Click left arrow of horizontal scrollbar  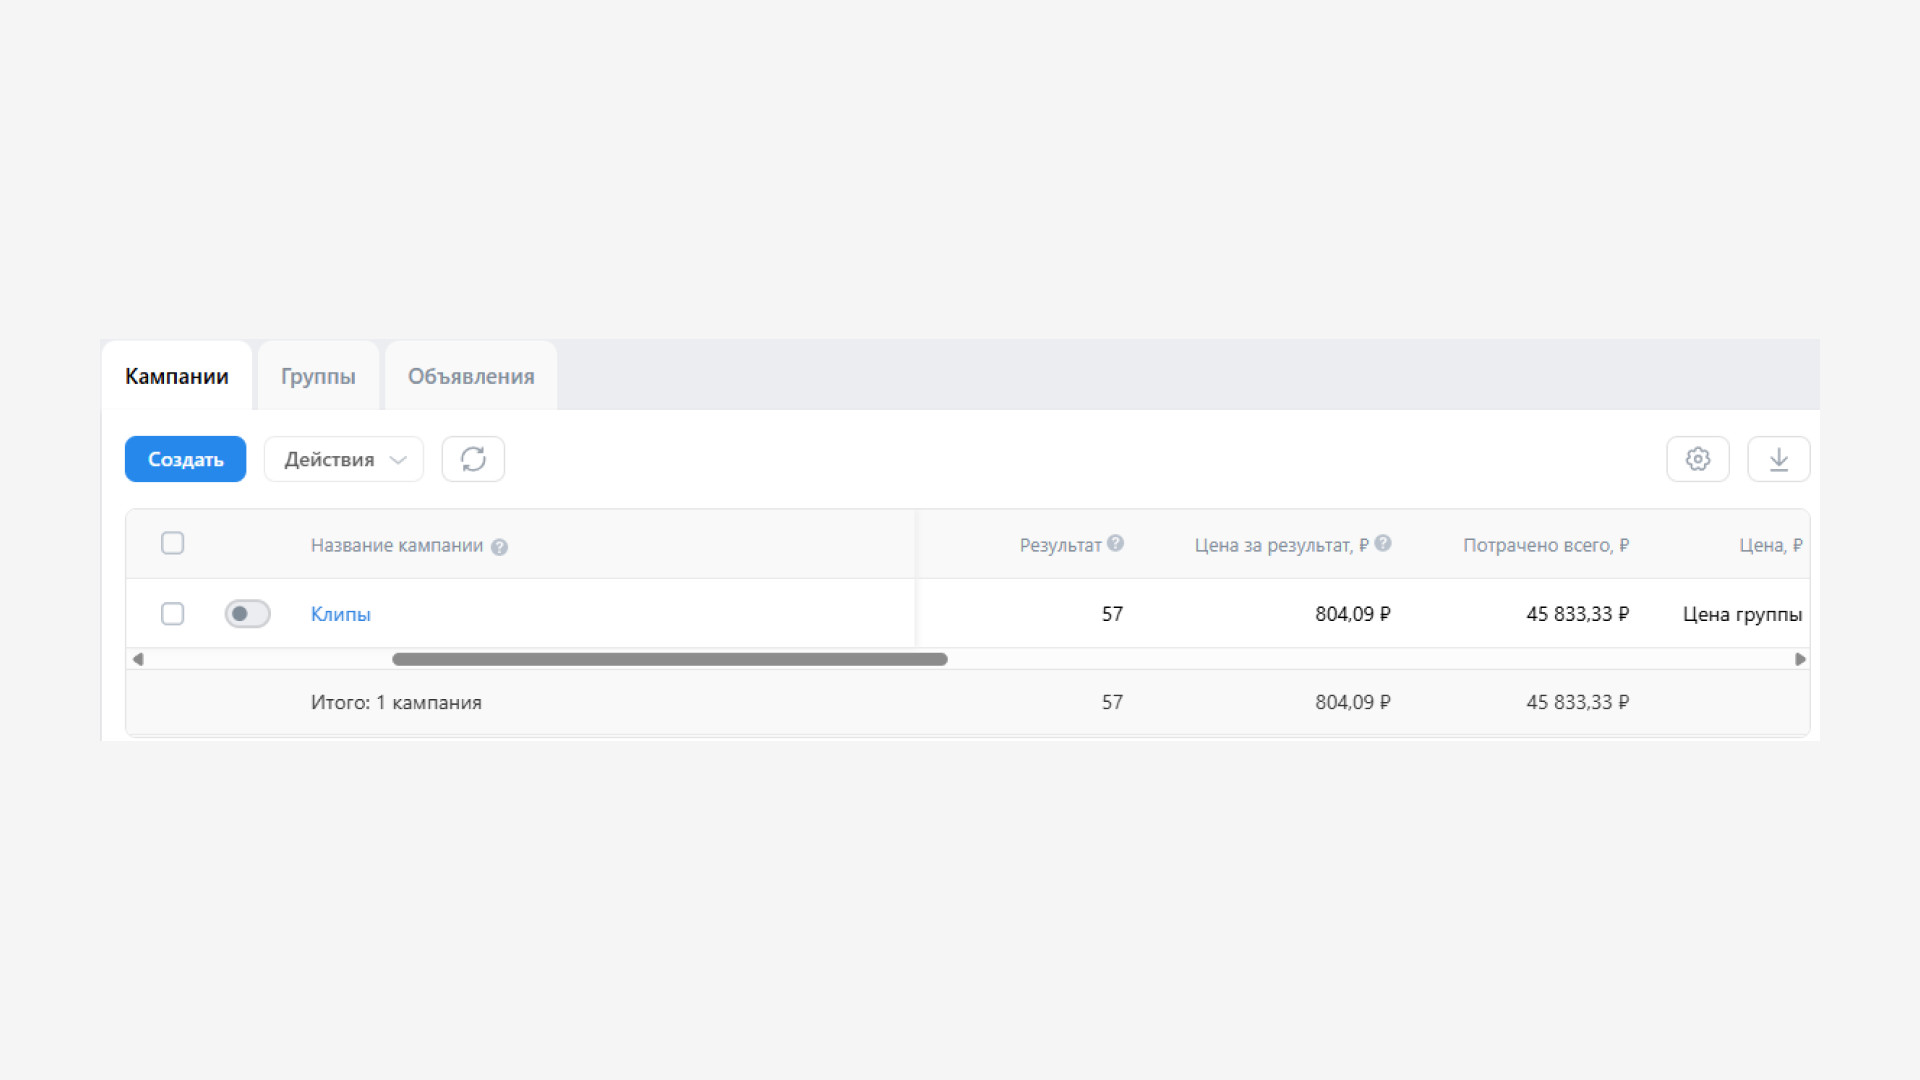point(138,659)
